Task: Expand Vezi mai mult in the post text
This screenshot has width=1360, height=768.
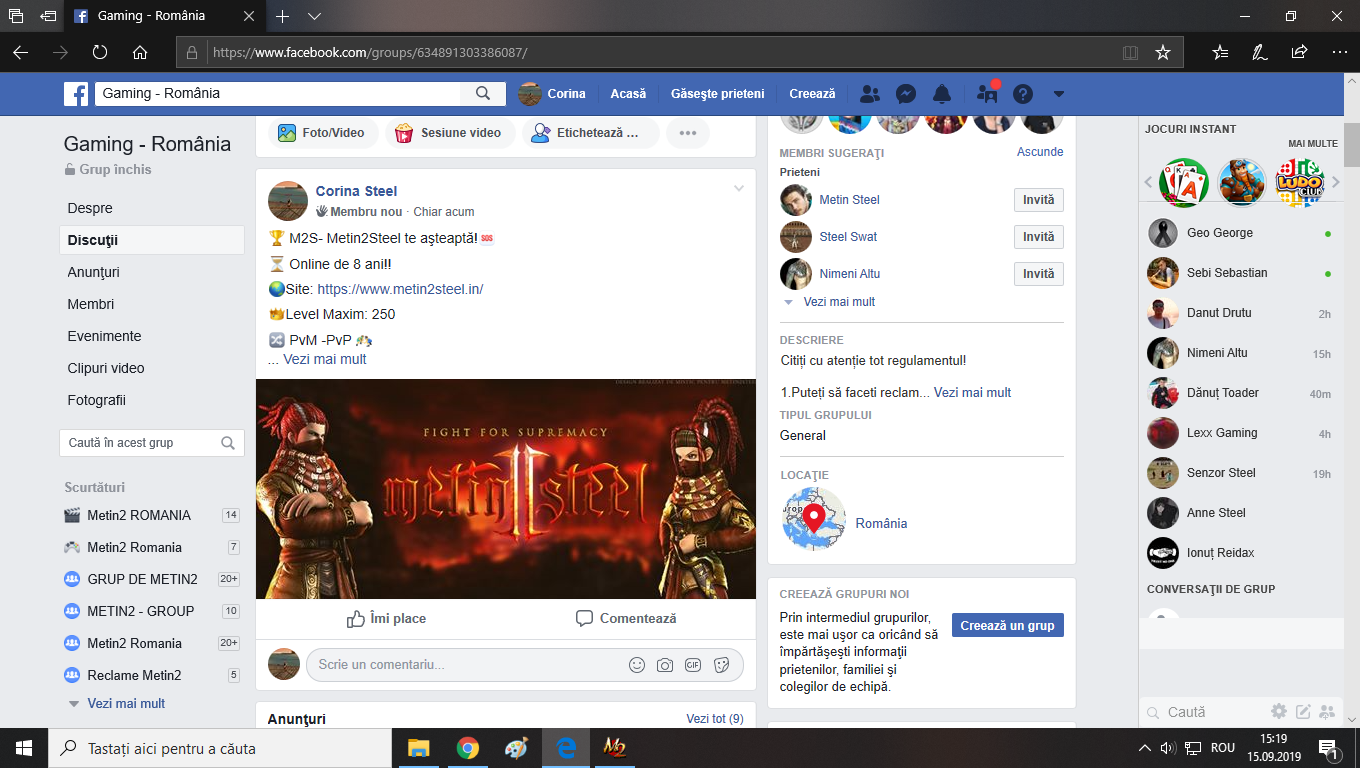Action: 325,359
